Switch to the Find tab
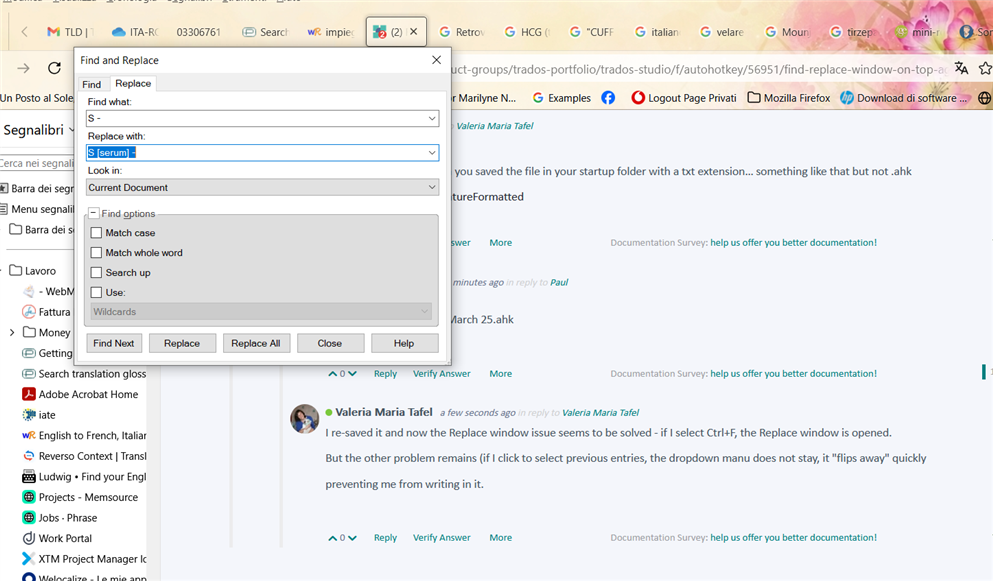The width and height of the screenshot is (993, 581). pos(92,83)
